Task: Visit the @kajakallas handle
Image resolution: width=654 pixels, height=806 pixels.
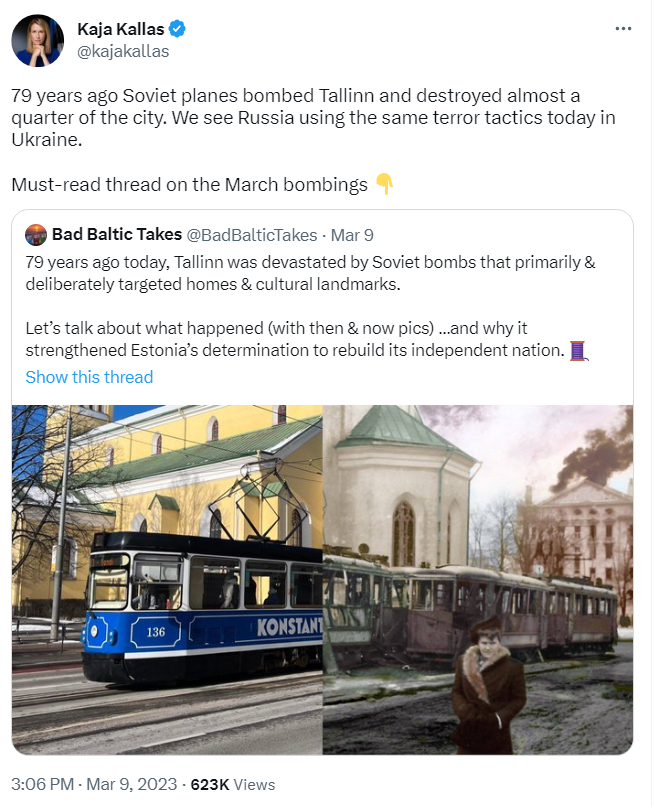Action: [123, 50]
